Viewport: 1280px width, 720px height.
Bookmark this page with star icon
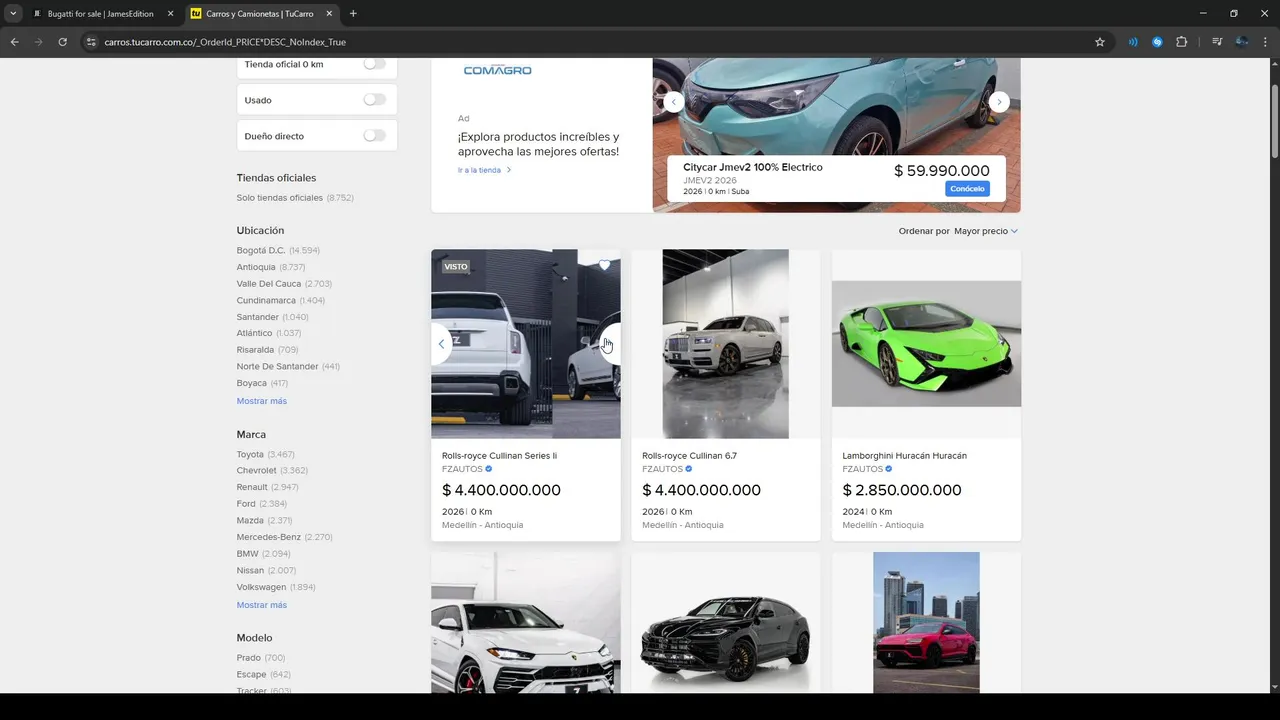click(x=1100, y=42)
